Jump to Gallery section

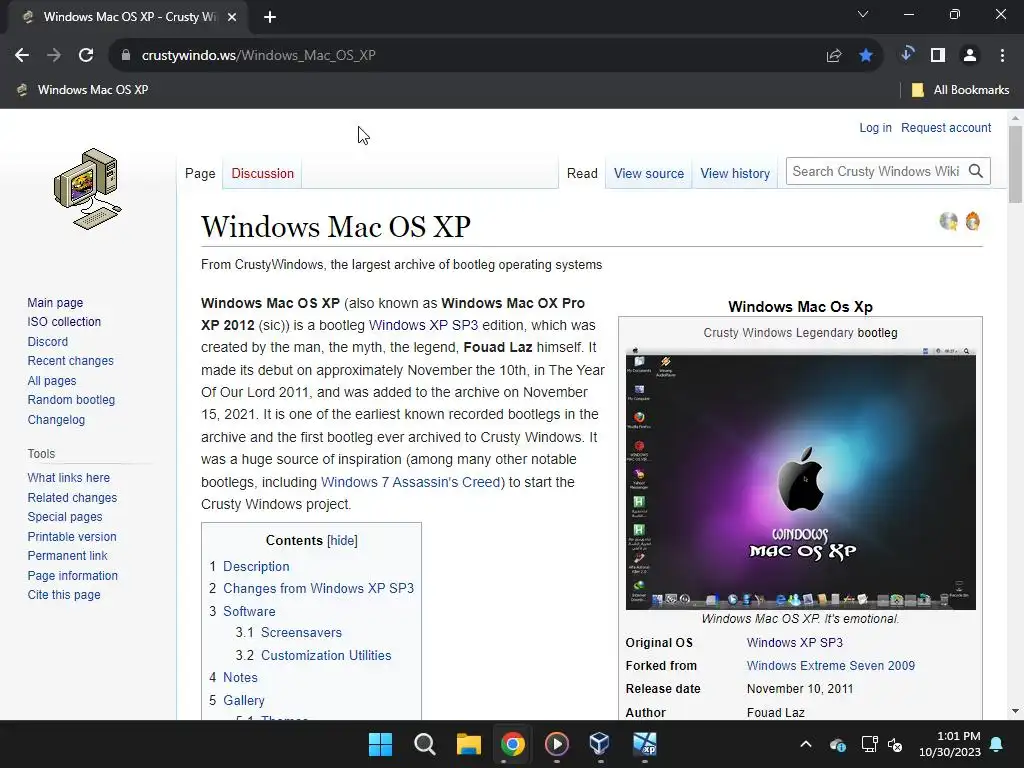244,700
